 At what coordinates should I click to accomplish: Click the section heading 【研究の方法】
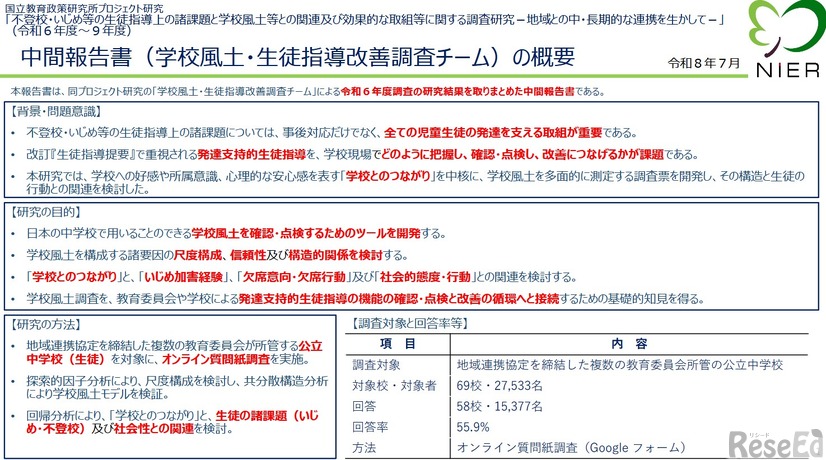click(44, 325)
